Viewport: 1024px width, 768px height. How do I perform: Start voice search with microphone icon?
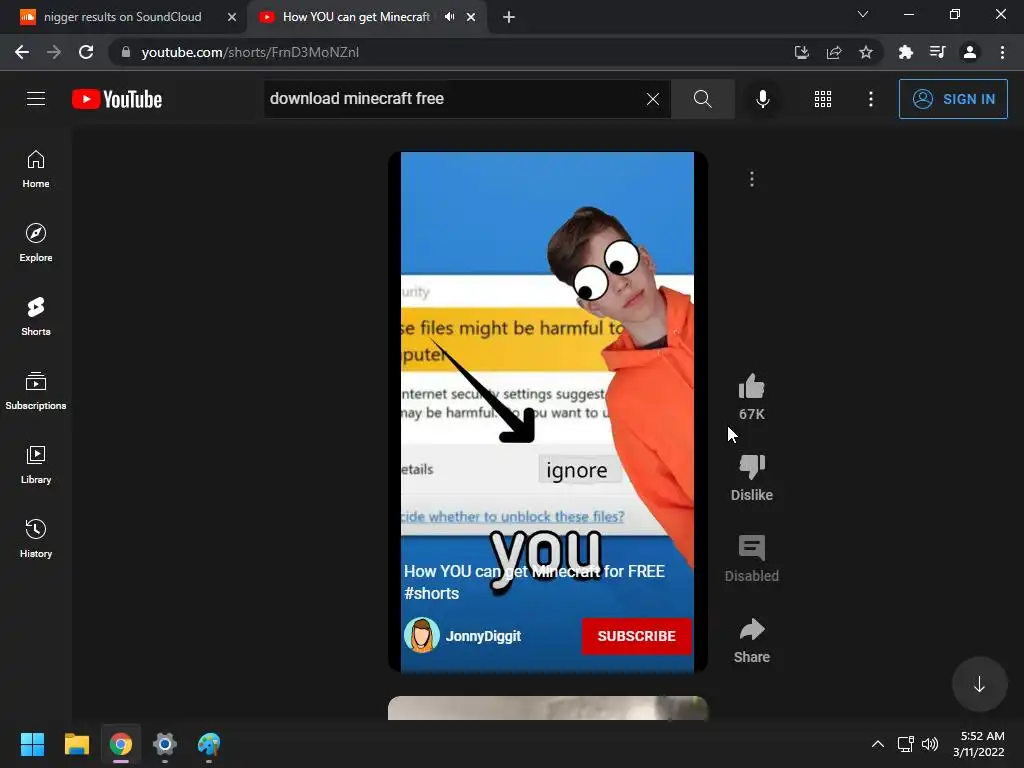pos(762,99)
